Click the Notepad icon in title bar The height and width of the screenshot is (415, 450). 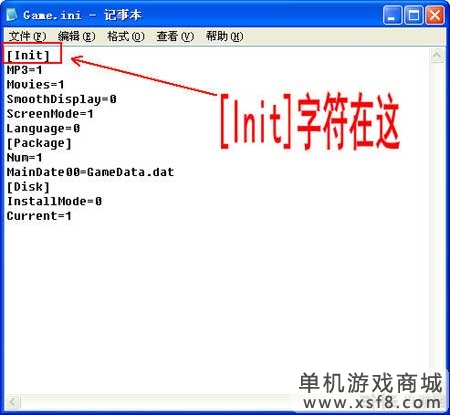[12, 15]
